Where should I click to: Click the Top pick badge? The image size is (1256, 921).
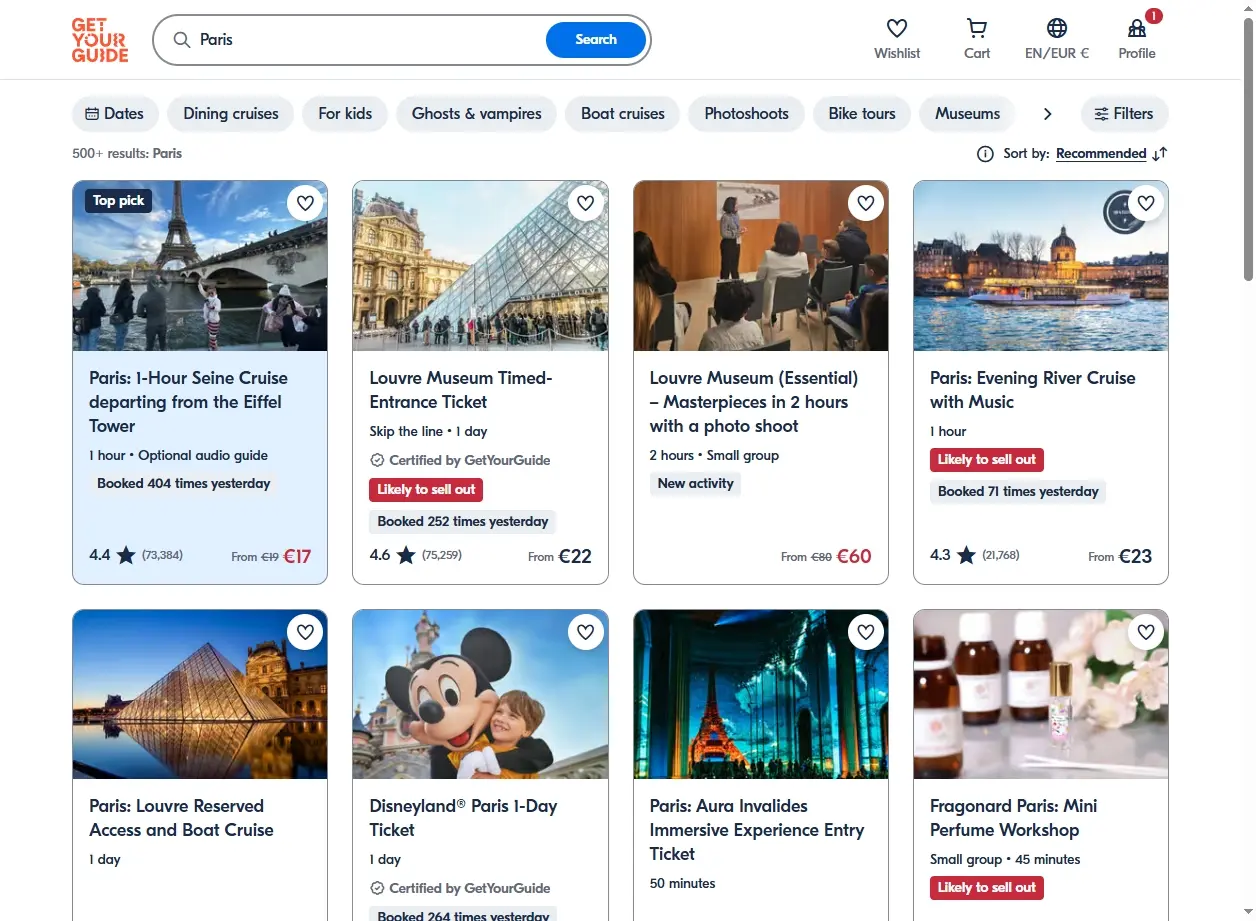coord(118,201)
